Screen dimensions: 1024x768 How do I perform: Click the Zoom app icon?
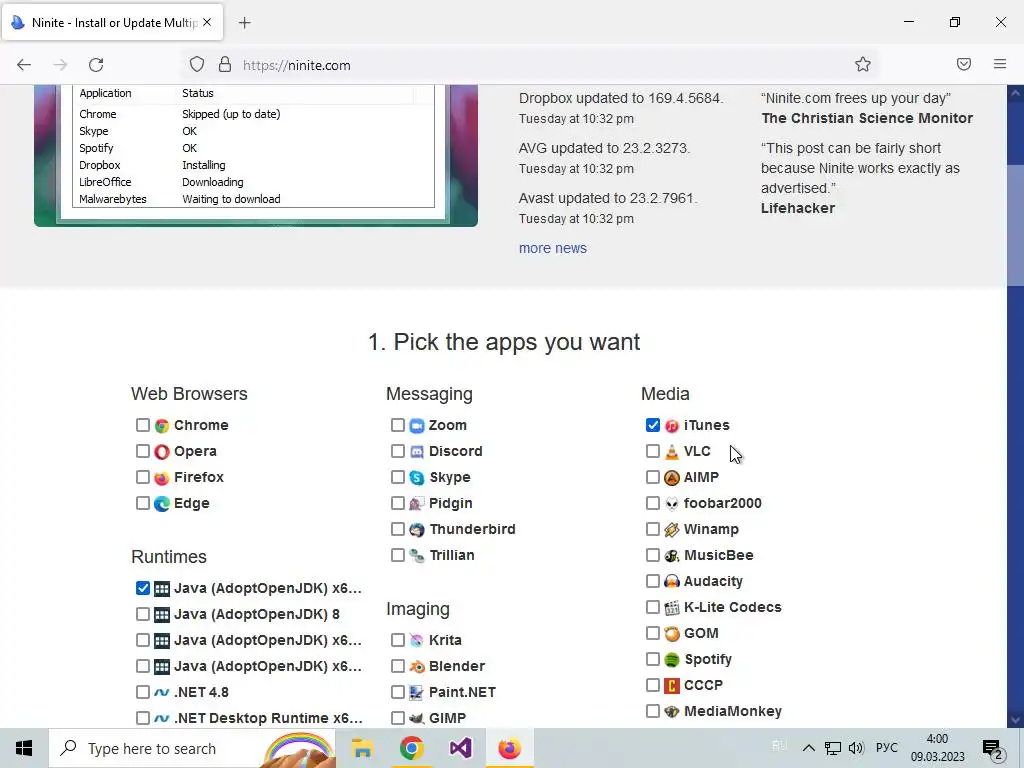417,426
